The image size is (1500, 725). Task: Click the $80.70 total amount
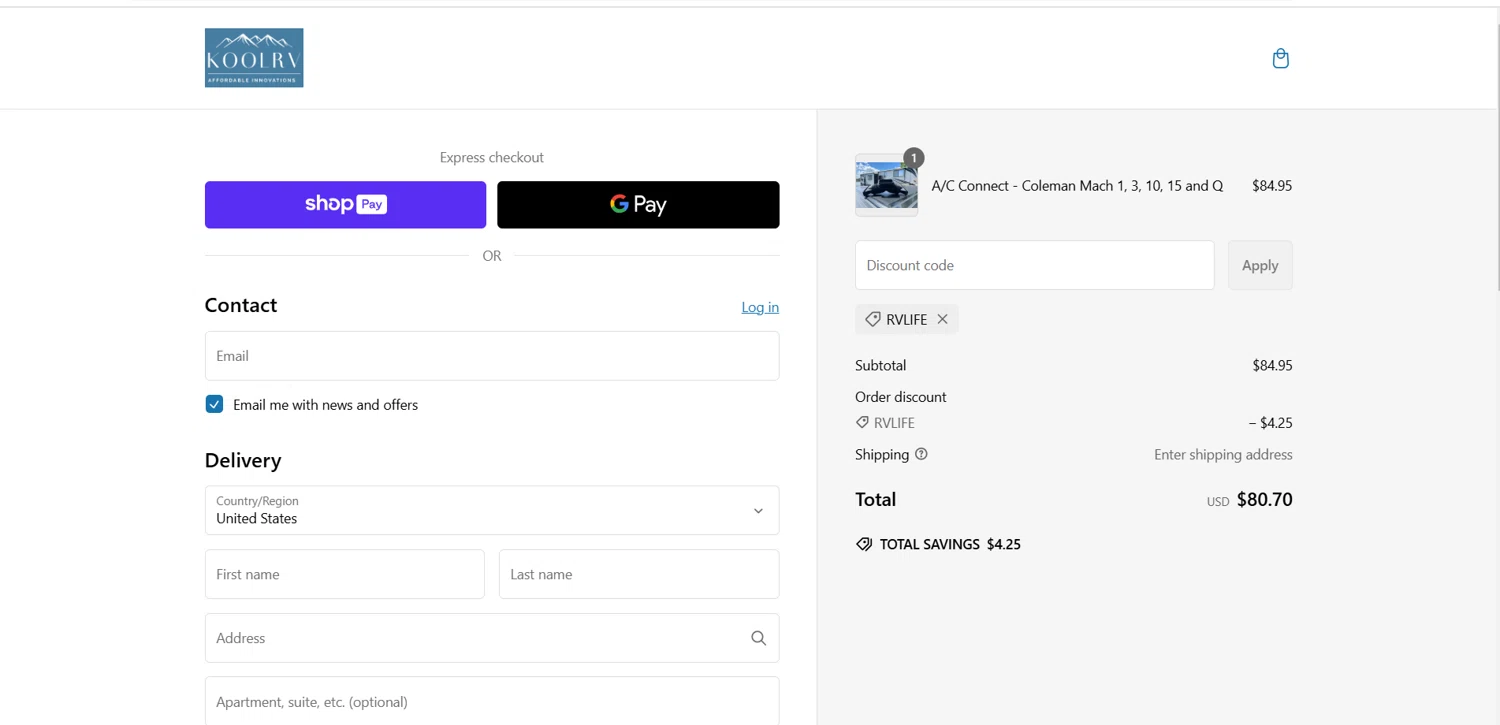(x=1264, y=499)
